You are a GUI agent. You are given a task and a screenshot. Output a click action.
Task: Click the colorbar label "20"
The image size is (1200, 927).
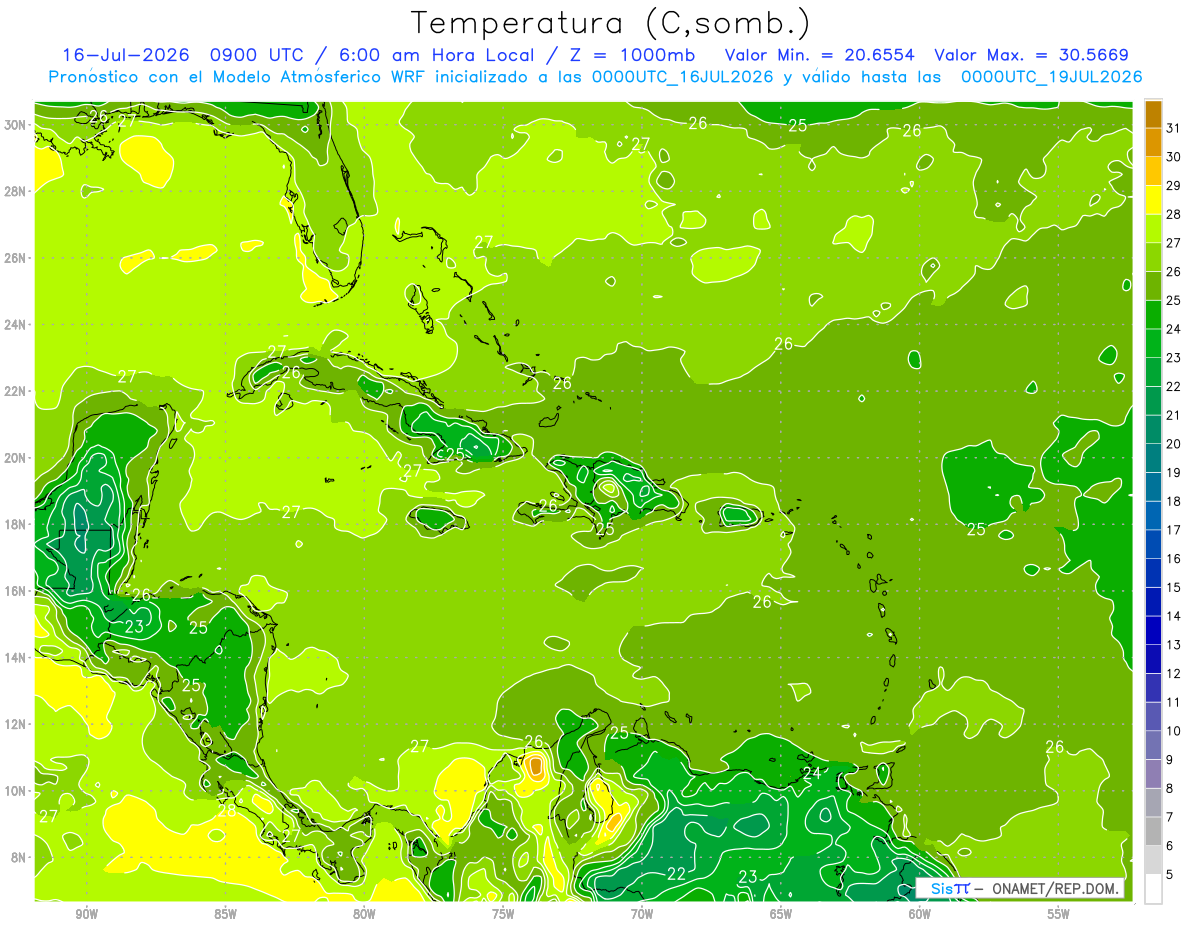[x=1174, y=444]
